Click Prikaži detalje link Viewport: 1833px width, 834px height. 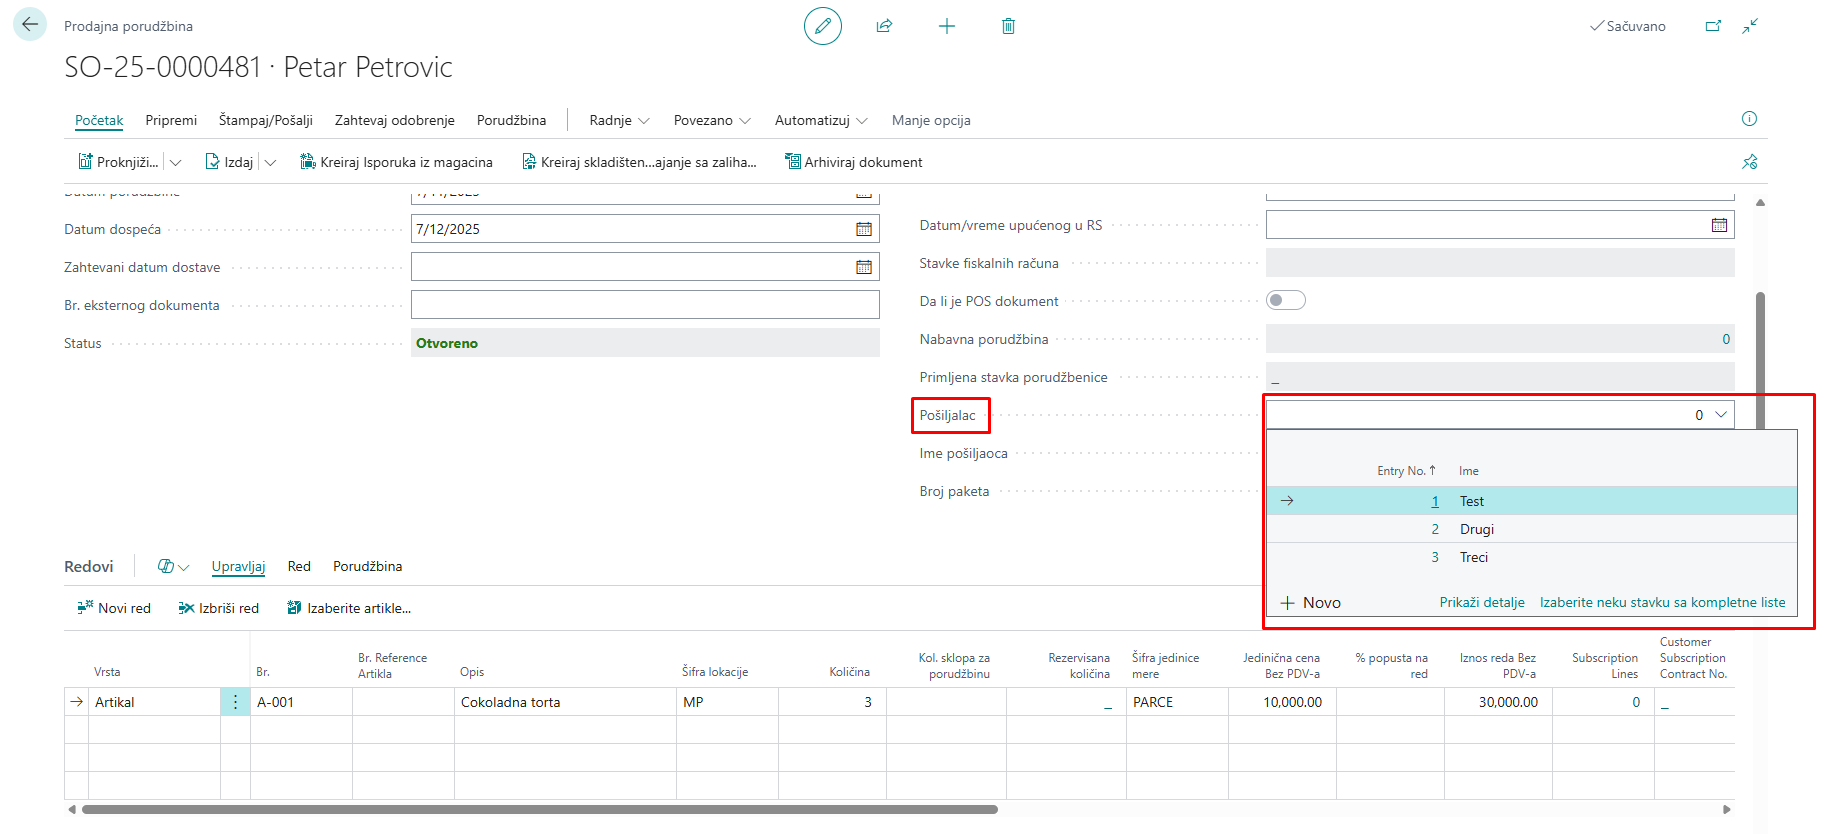[x=1481, y=602]
